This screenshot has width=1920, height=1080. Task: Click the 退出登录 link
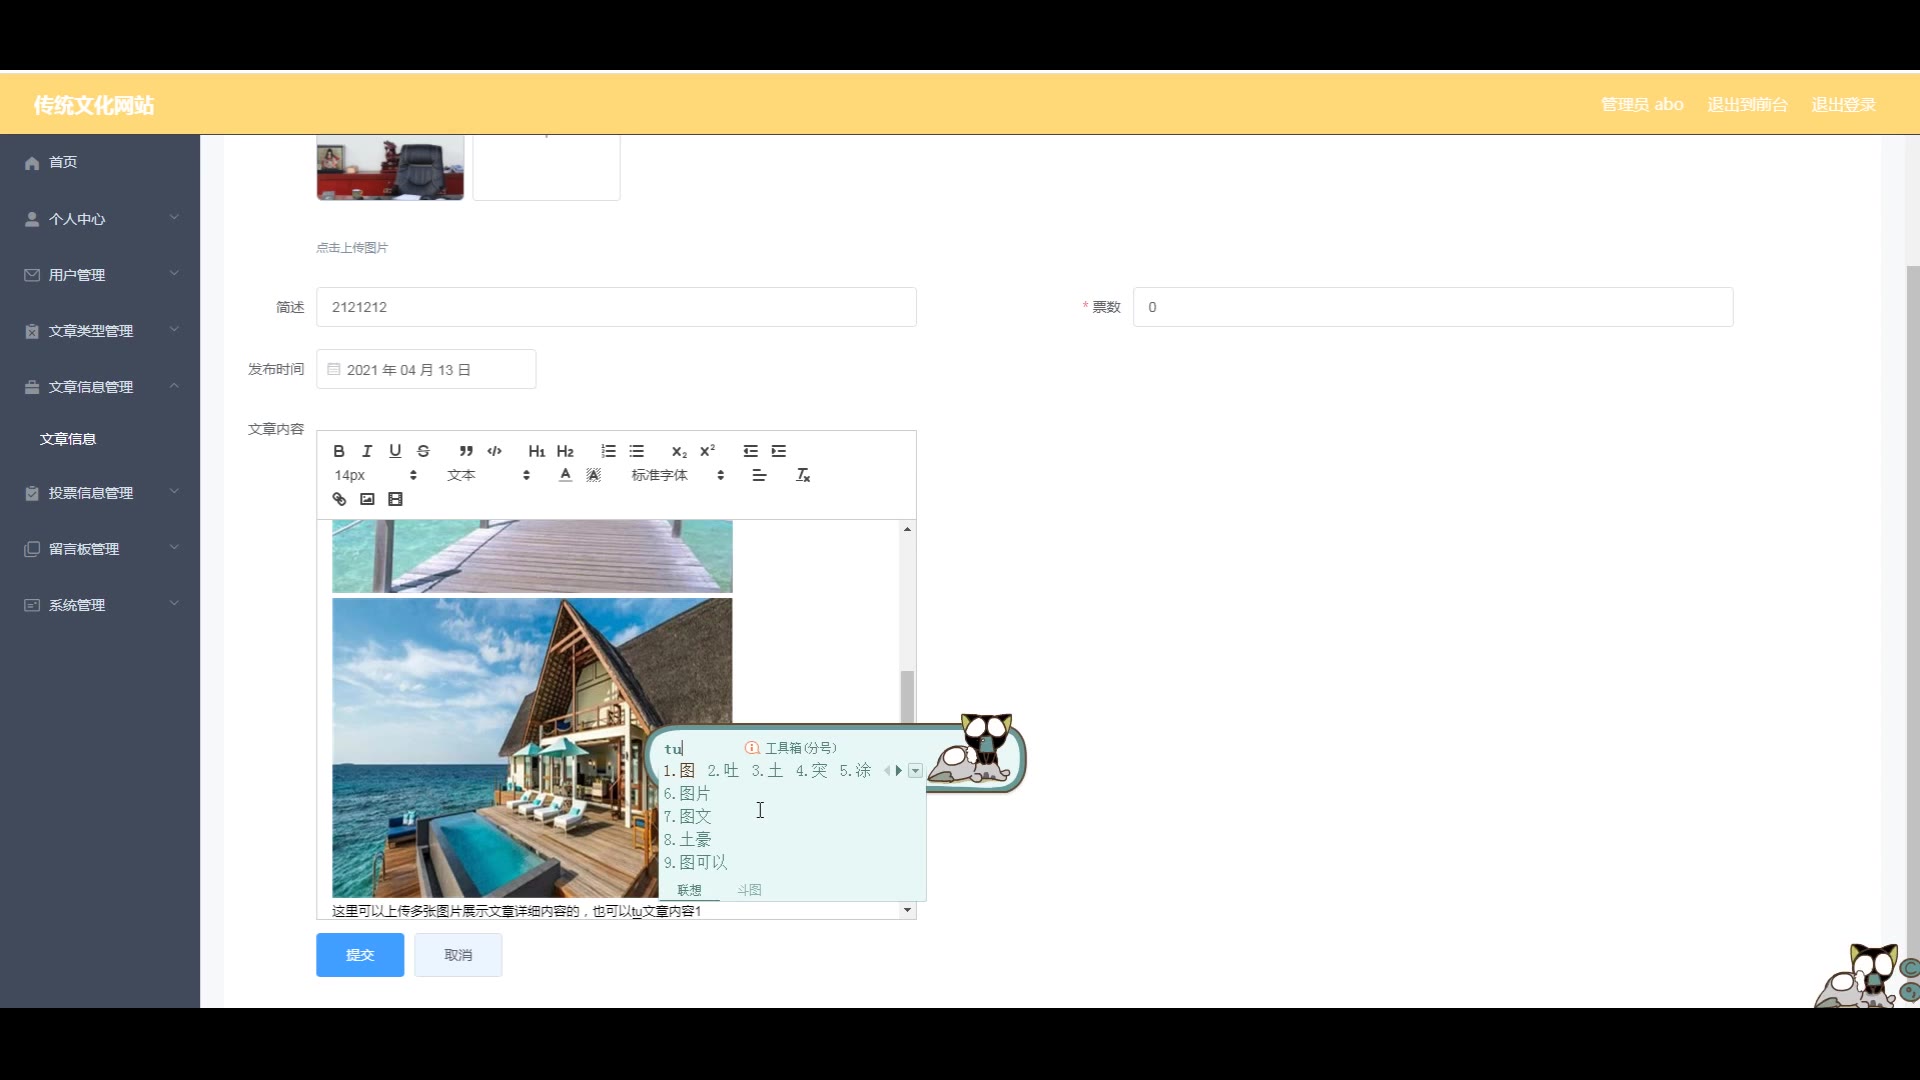pos(1843,104)
